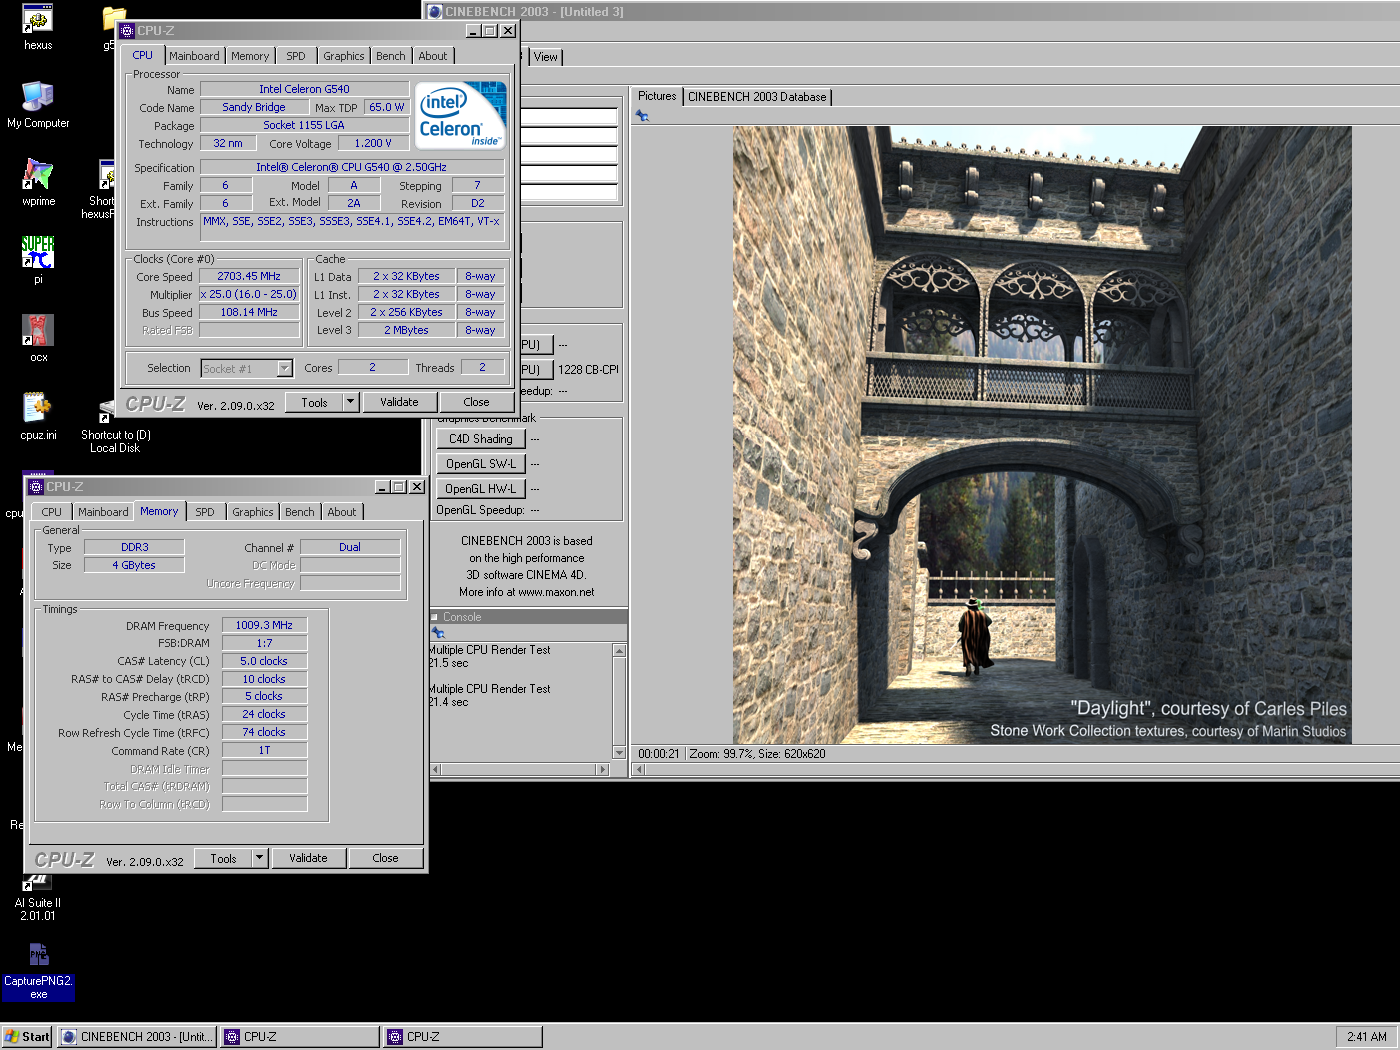Open CapturePNG2.exe desktop icon
Image resolution: width=1400 pixels, height=1050 pixels.
coord(38,971)
